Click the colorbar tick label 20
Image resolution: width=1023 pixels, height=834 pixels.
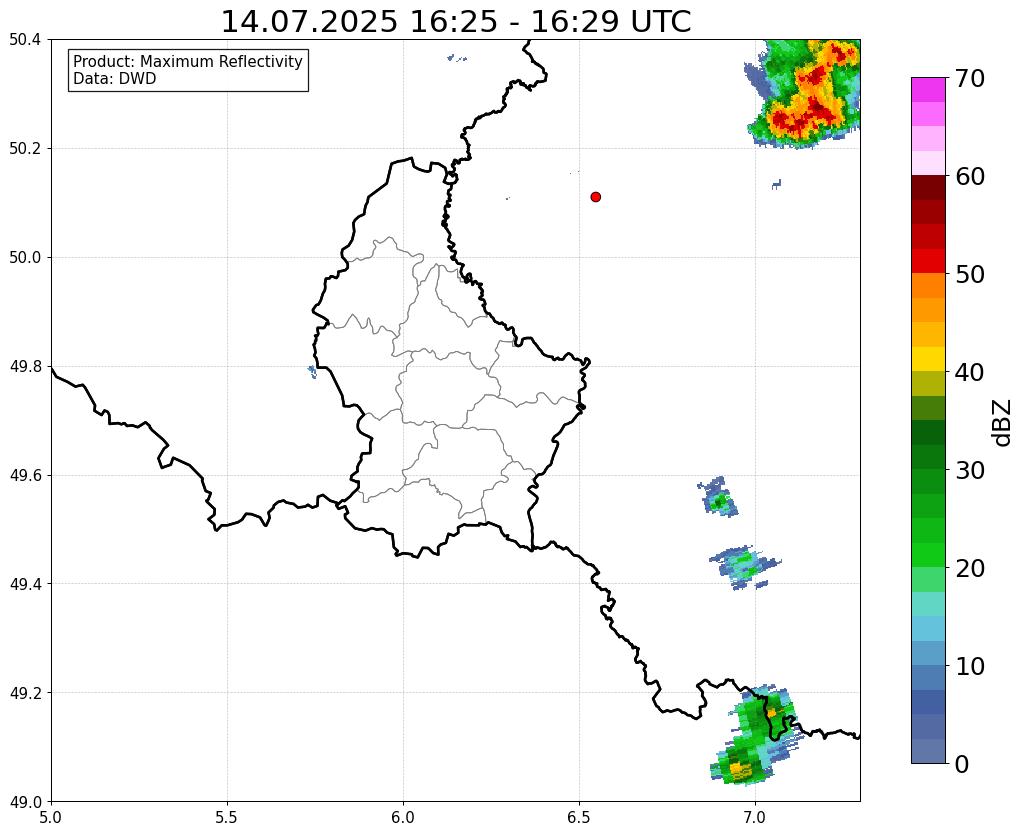970,568
